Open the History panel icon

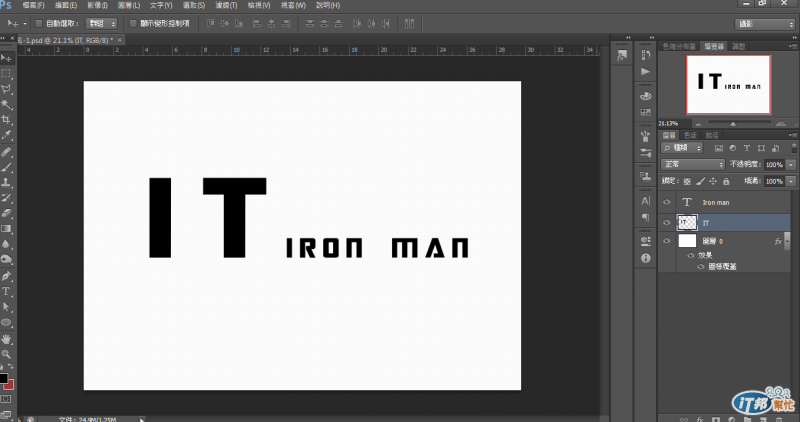[645, 55]
